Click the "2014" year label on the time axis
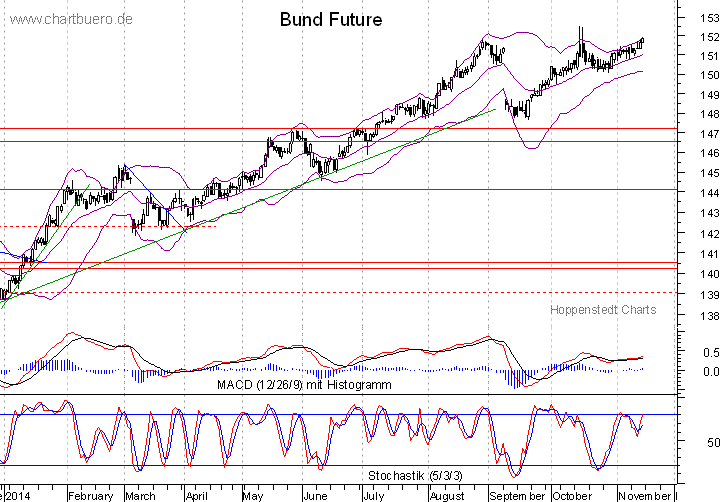723x502 pixels. (x=18, y=496)
